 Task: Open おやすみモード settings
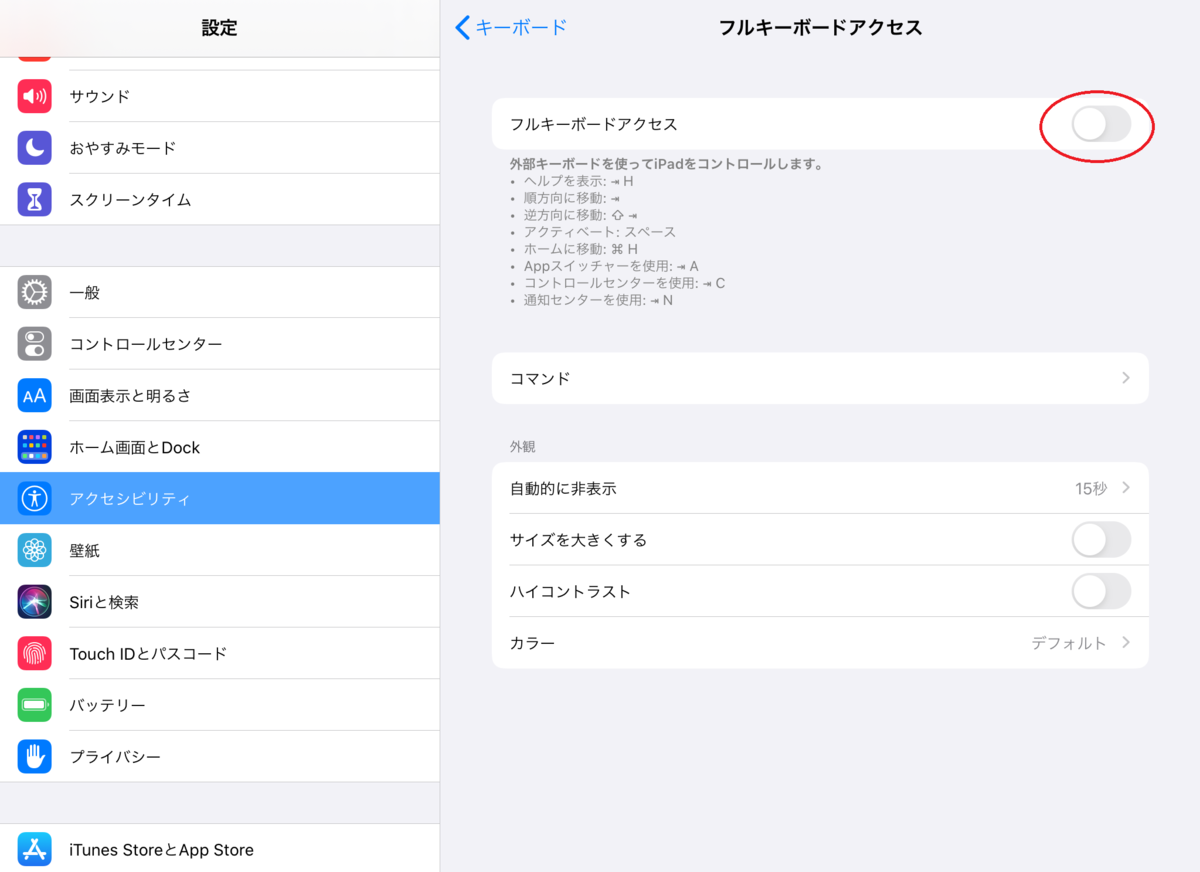pos(220,148)
